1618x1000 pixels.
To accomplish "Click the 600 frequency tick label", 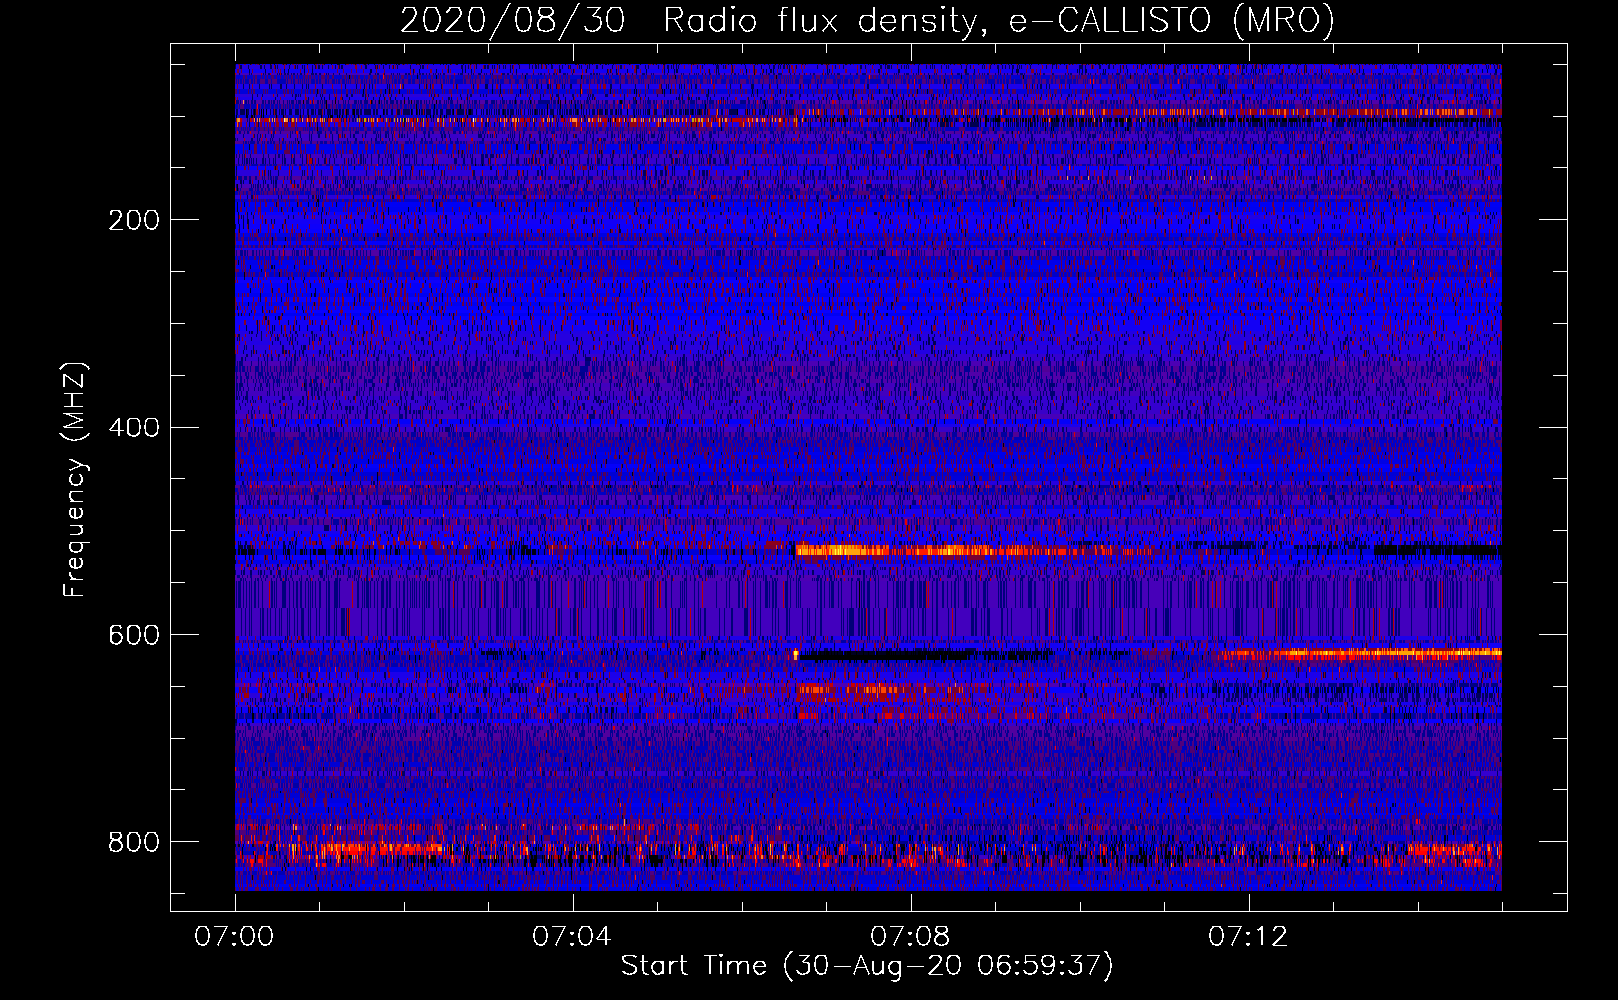I will [134, 636].
